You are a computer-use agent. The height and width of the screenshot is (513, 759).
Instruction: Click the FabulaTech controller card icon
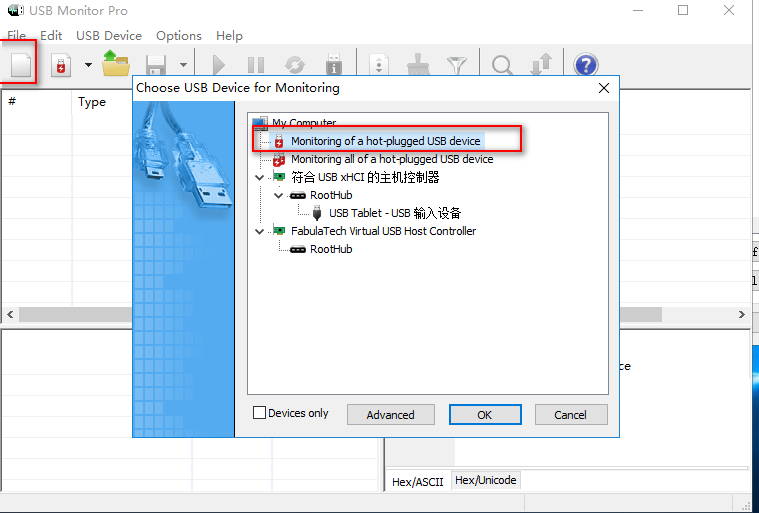279,230
